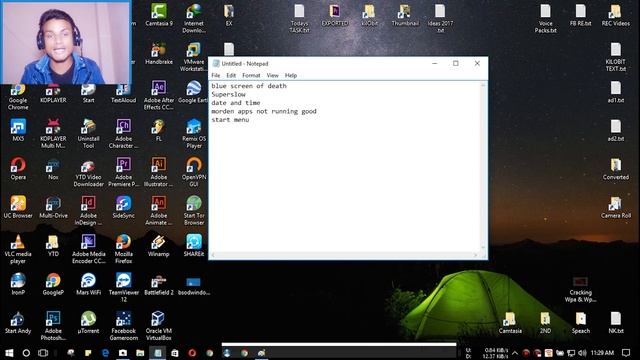Screen dimensions: 640x360
Task: Select the MX5 desktop icon
Action: tap(18, 130)
